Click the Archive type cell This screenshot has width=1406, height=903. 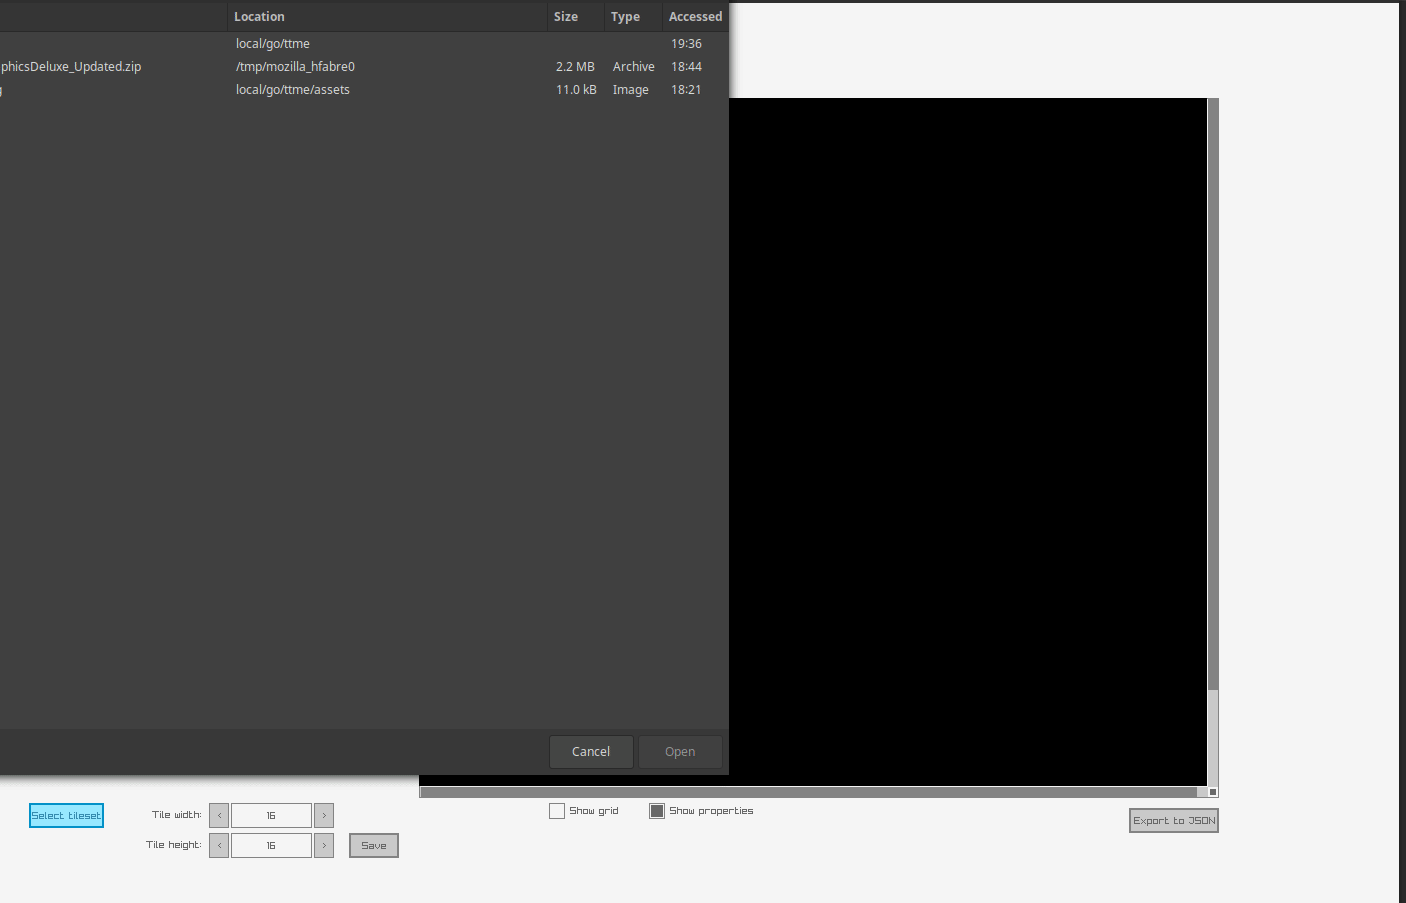[x=634, y=67]
